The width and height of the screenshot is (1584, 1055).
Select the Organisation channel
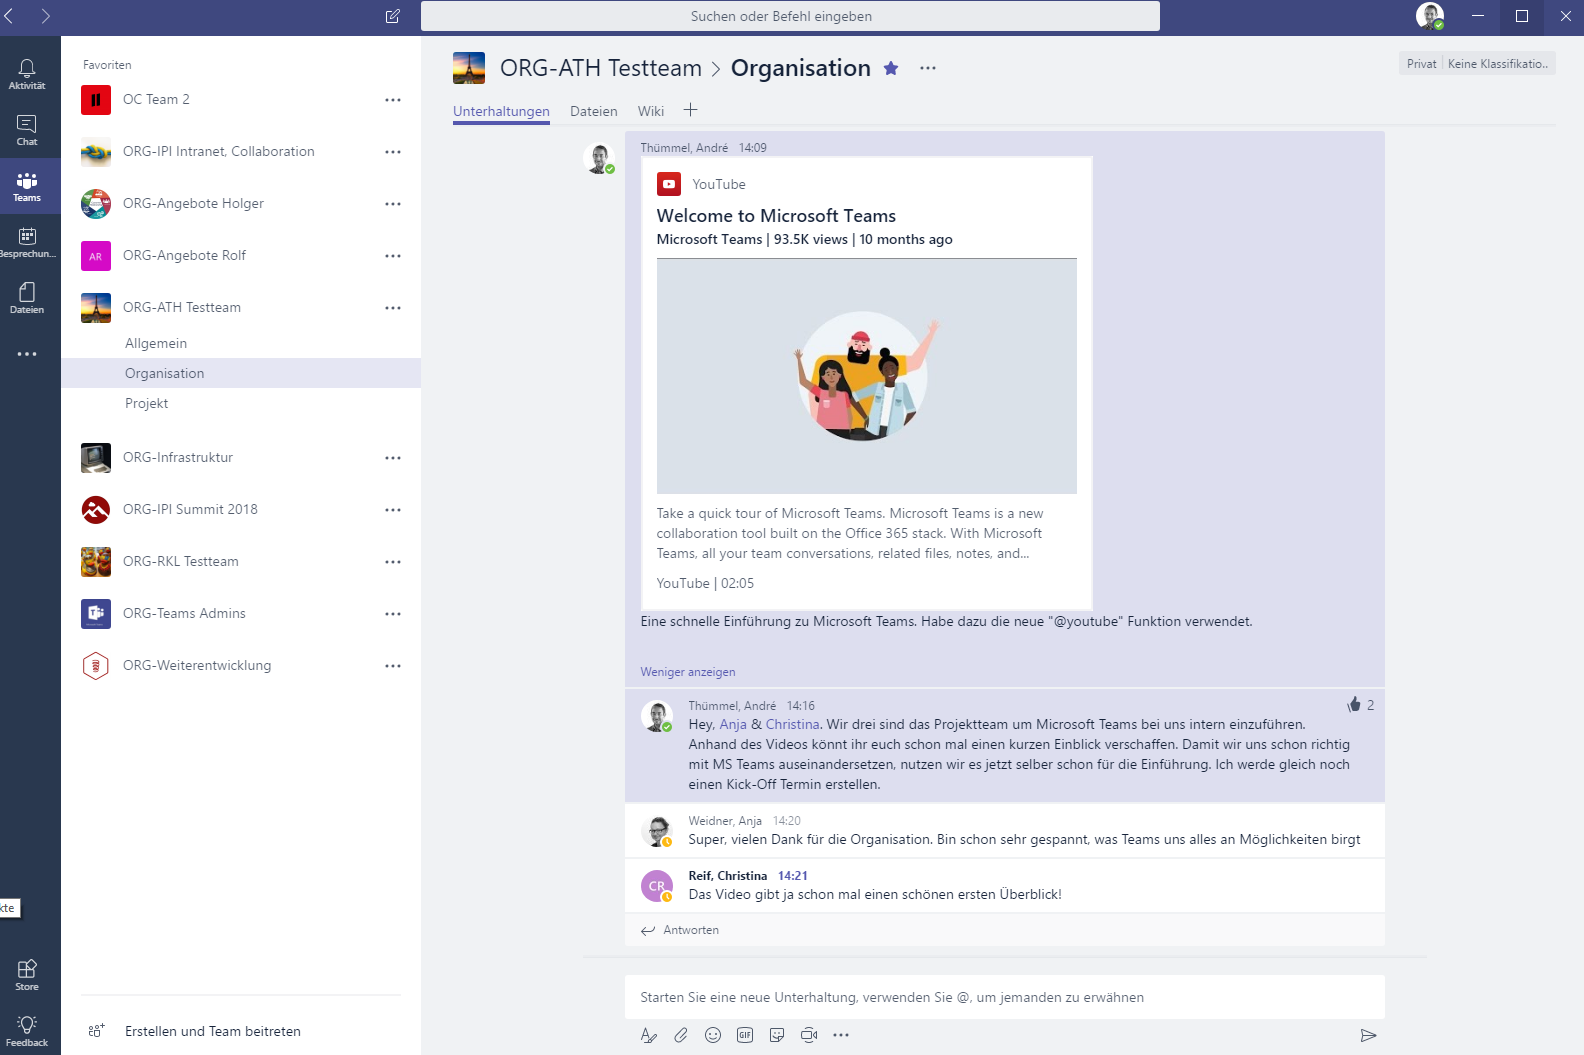(x=241, y=373)
